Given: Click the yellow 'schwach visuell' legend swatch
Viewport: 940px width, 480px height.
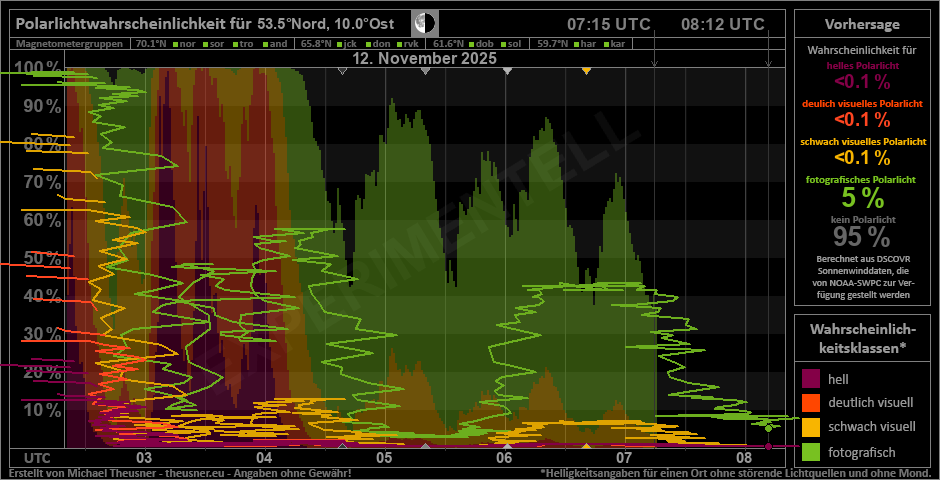Looking at the screenshot, I should pyautogui.click(x=811, y=429).
